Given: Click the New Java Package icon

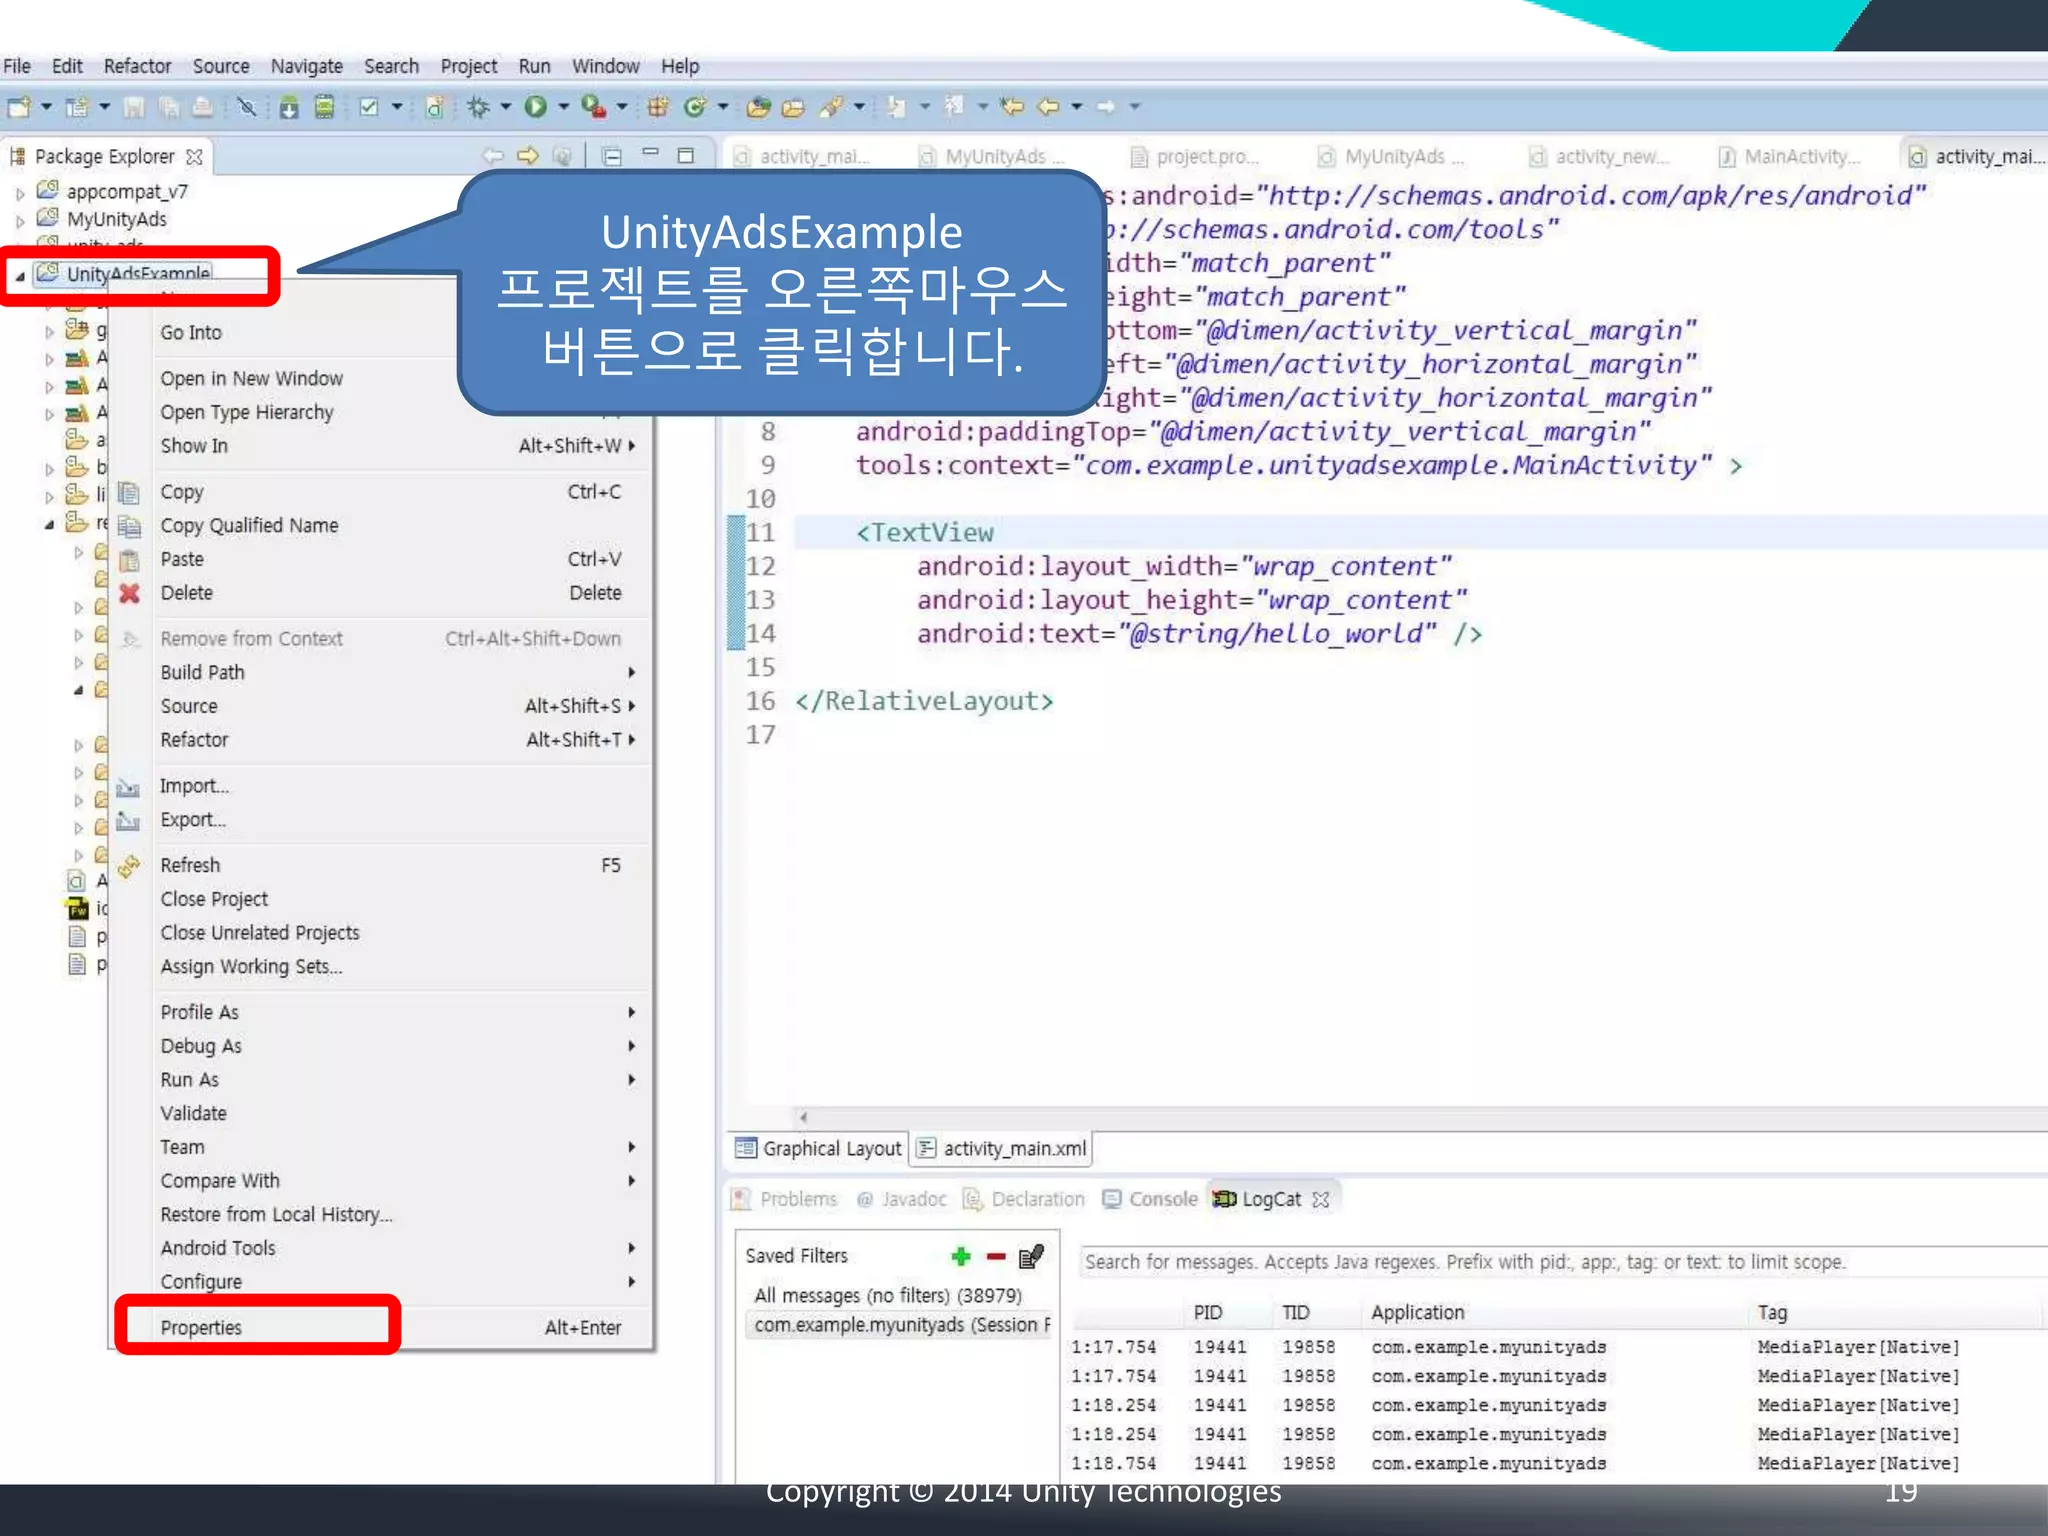Looking at the screenshot, I should click(657, 106).
